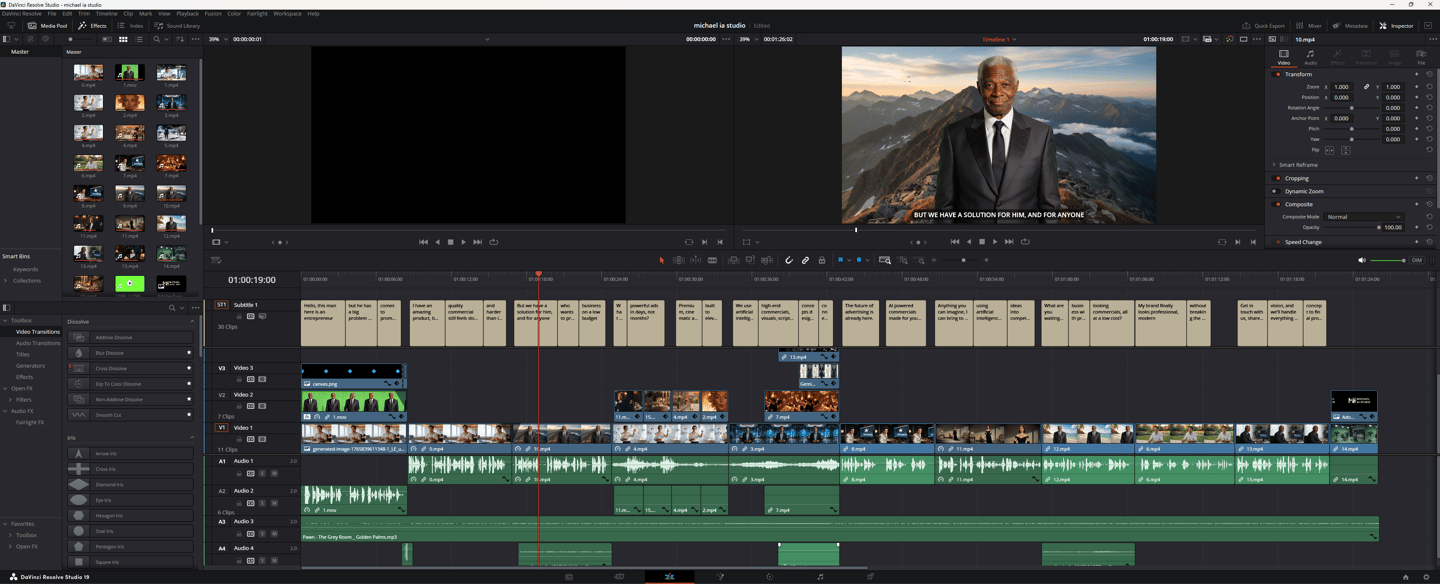Click the Insert Clip edit icon

(733, 260)
